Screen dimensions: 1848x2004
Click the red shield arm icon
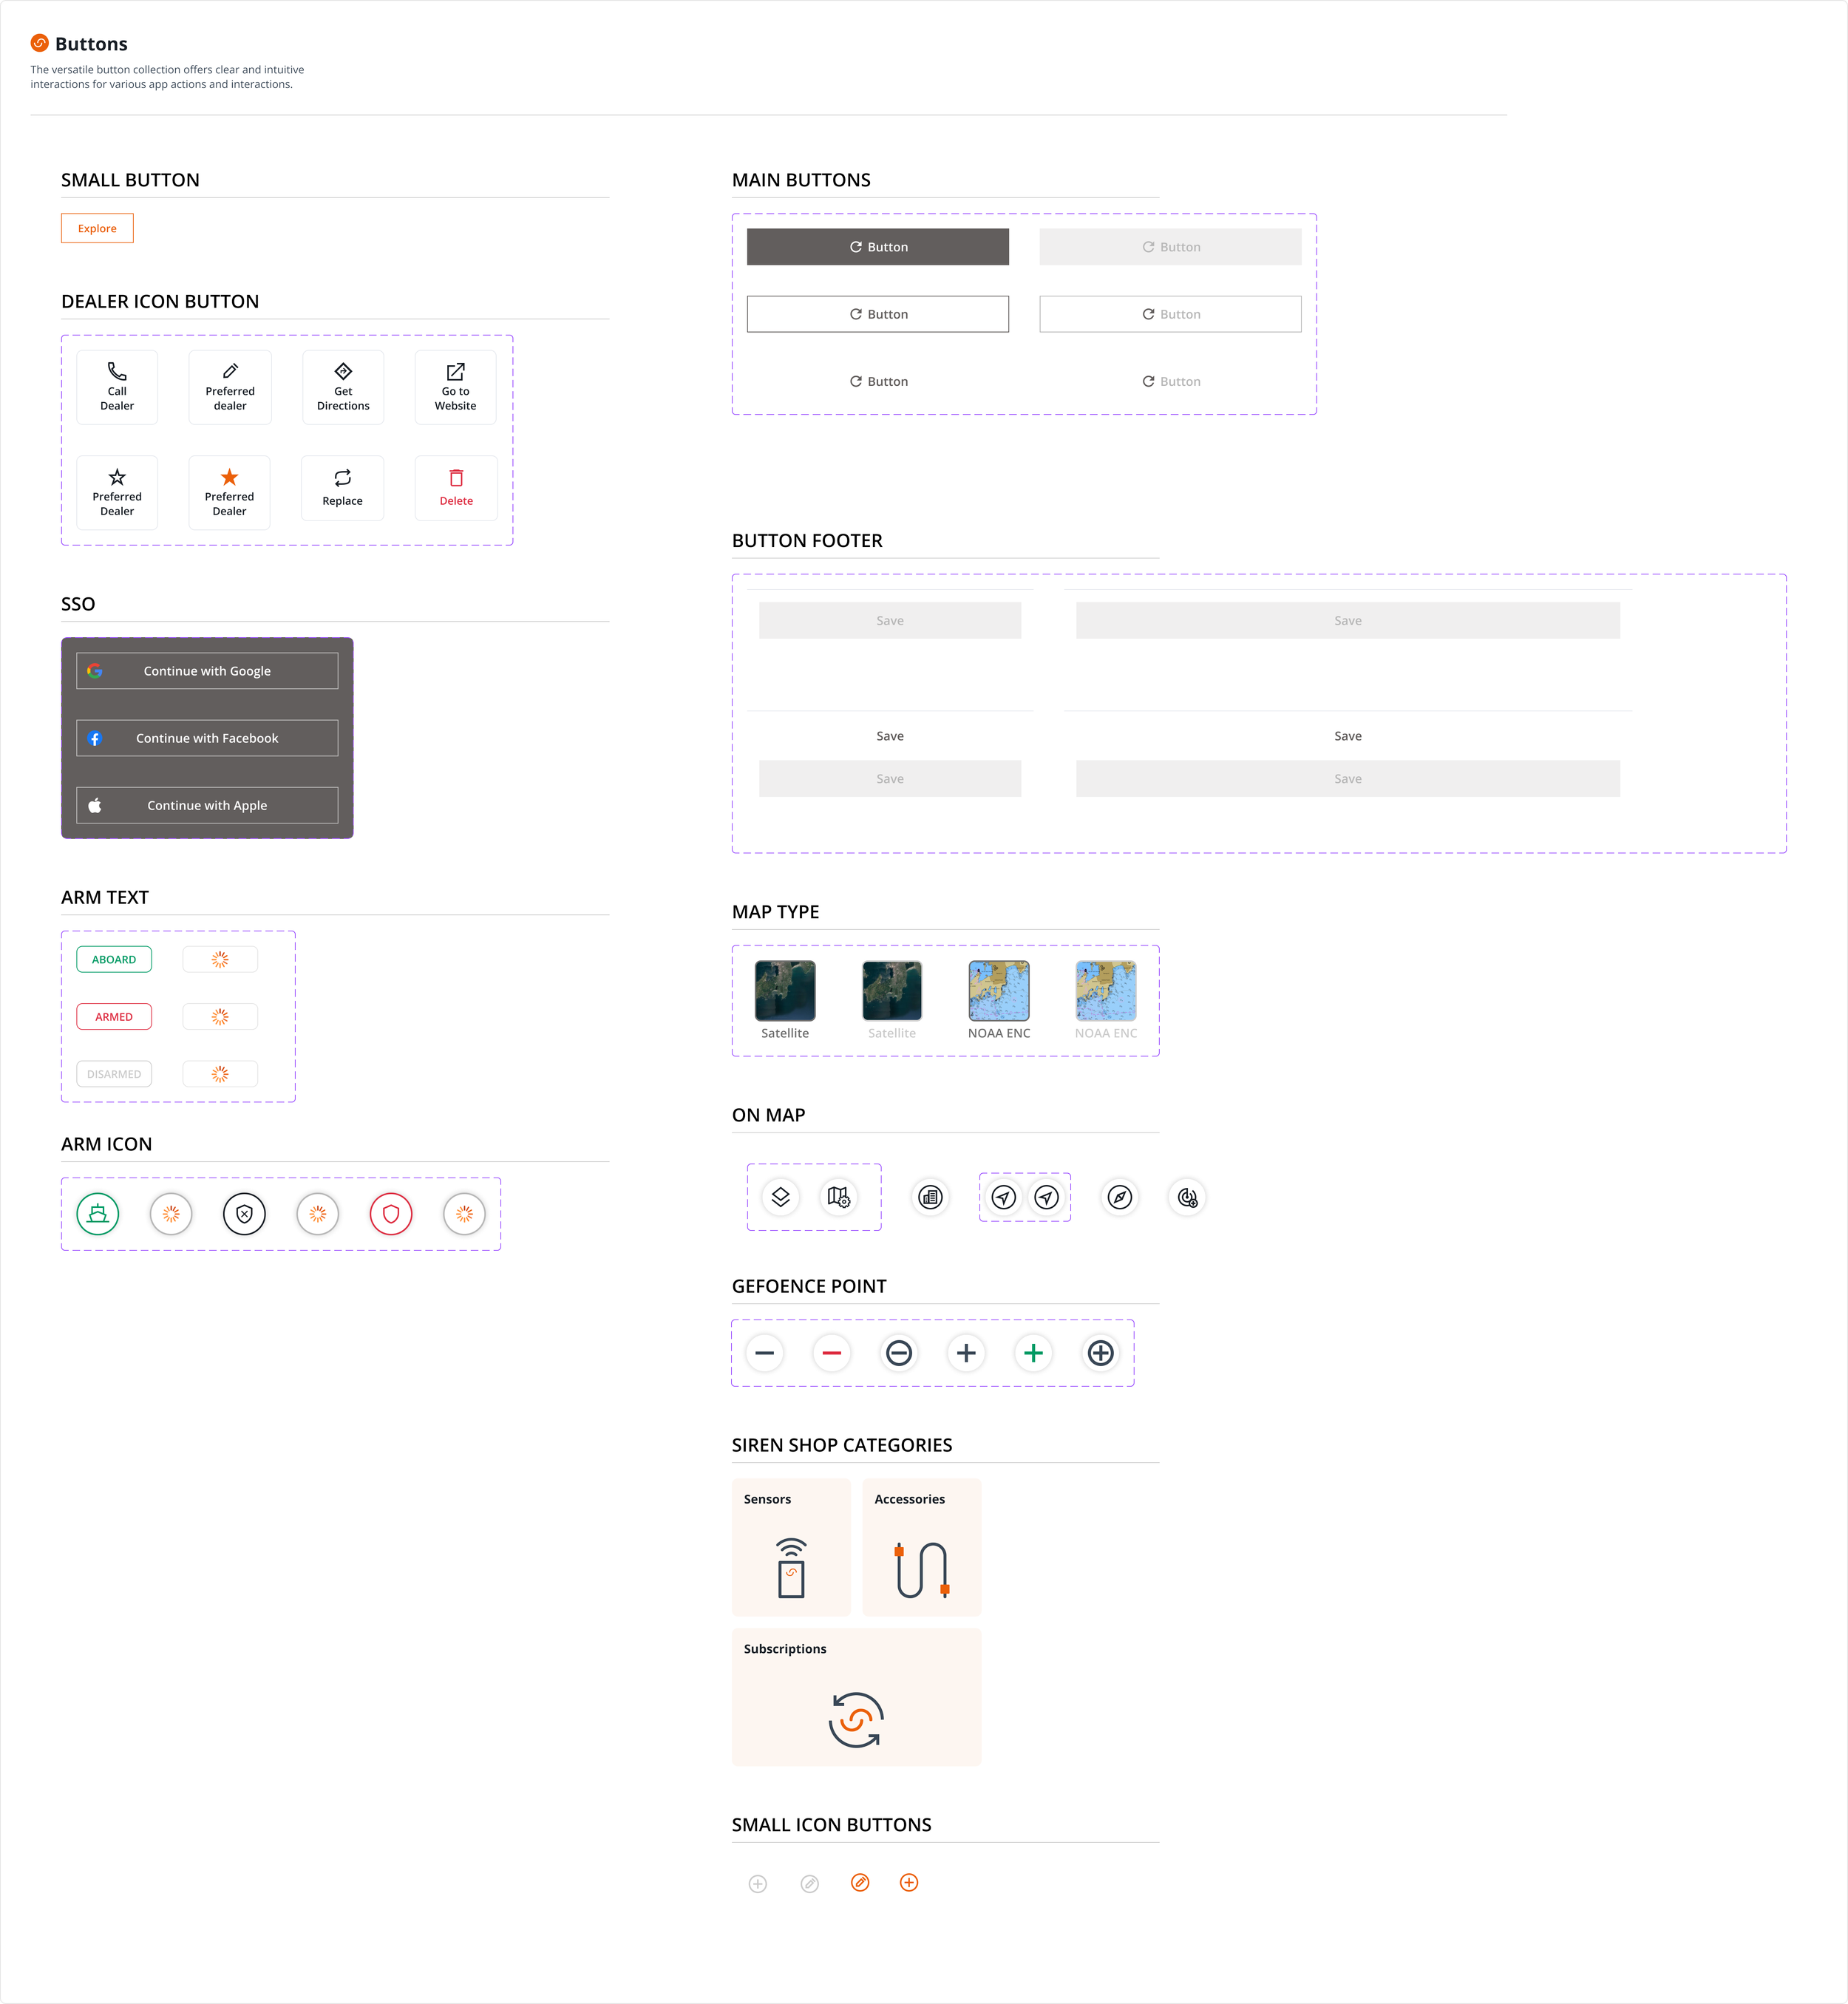(391, 1214)
